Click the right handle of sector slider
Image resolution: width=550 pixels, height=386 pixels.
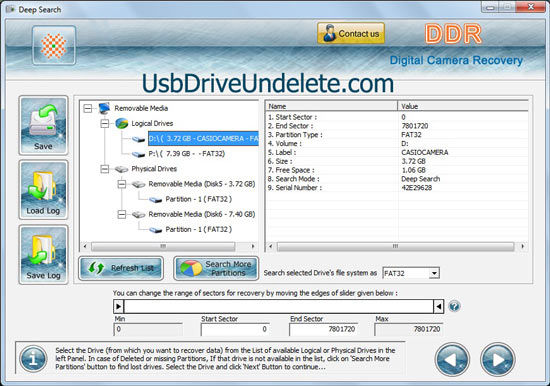[438, 306]
